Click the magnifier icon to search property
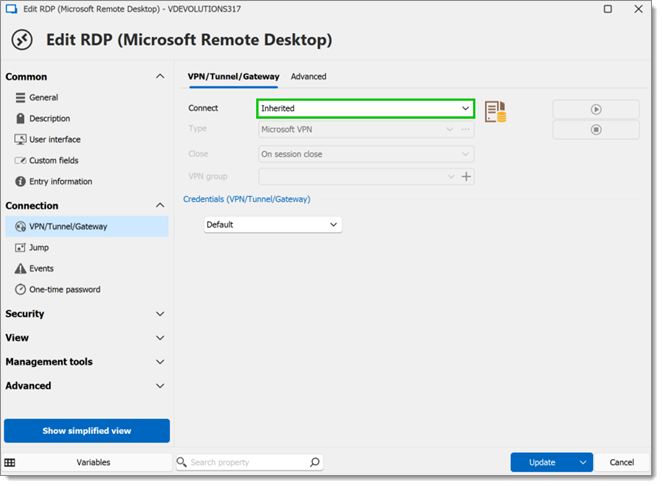The width and height of the screenshot is (662, 486). [315, 462]
